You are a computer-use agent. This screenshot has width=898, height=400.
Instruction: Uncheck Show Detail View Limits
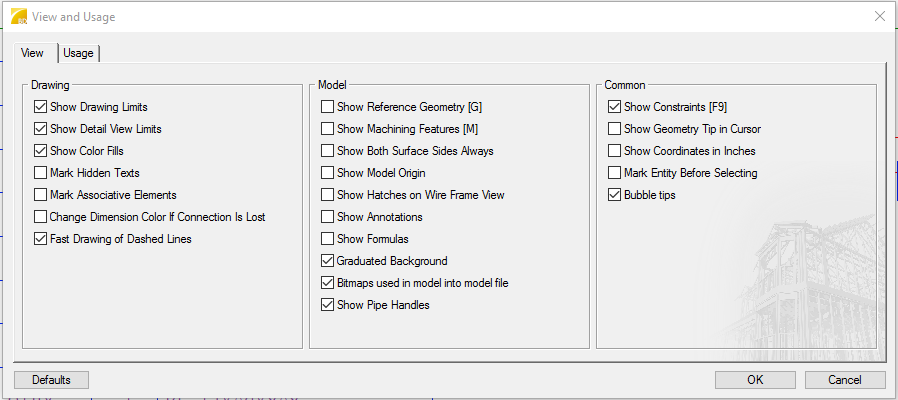click(x=41, y=129)
